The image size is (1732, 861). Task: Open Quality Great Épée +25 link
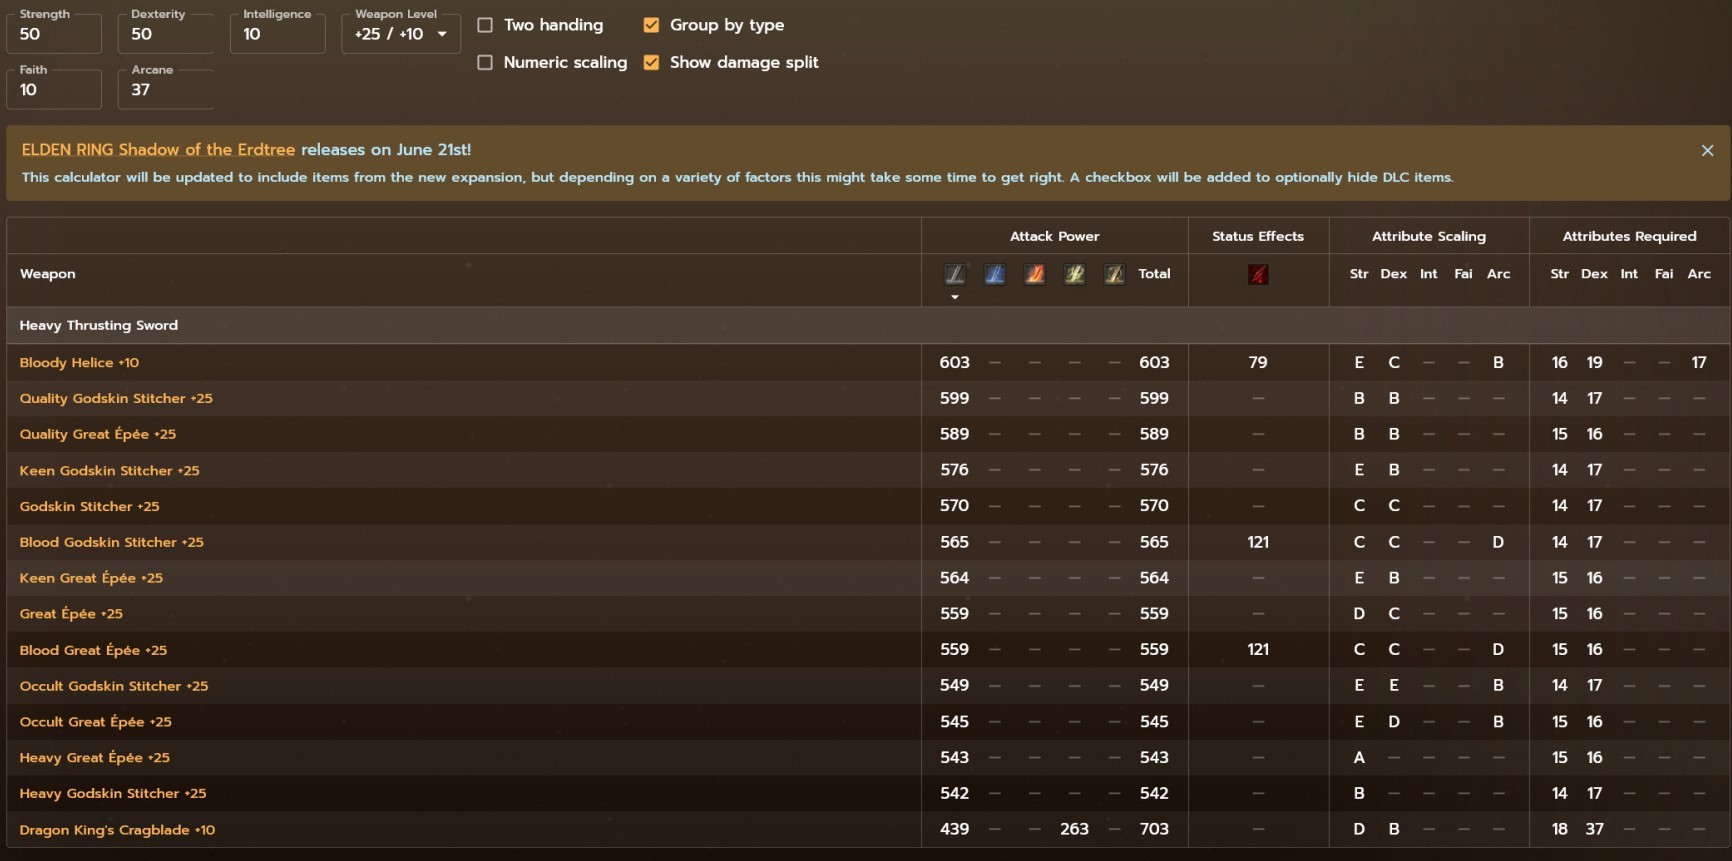tap(97, 434)
